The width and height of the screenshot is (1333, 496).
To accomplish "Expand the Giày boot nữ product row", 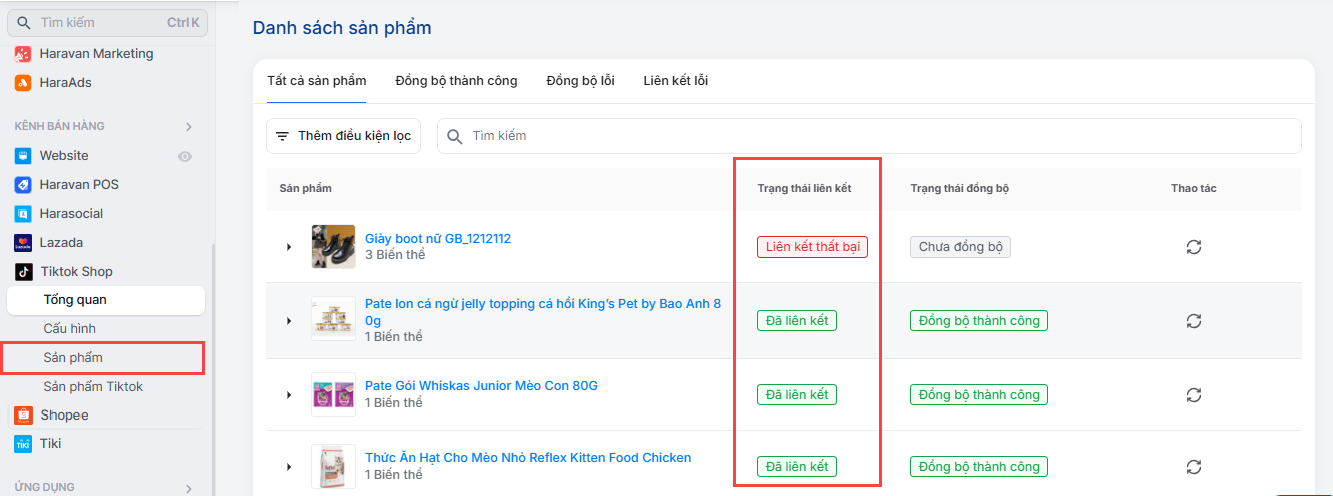I will click(x=289, y=247).
